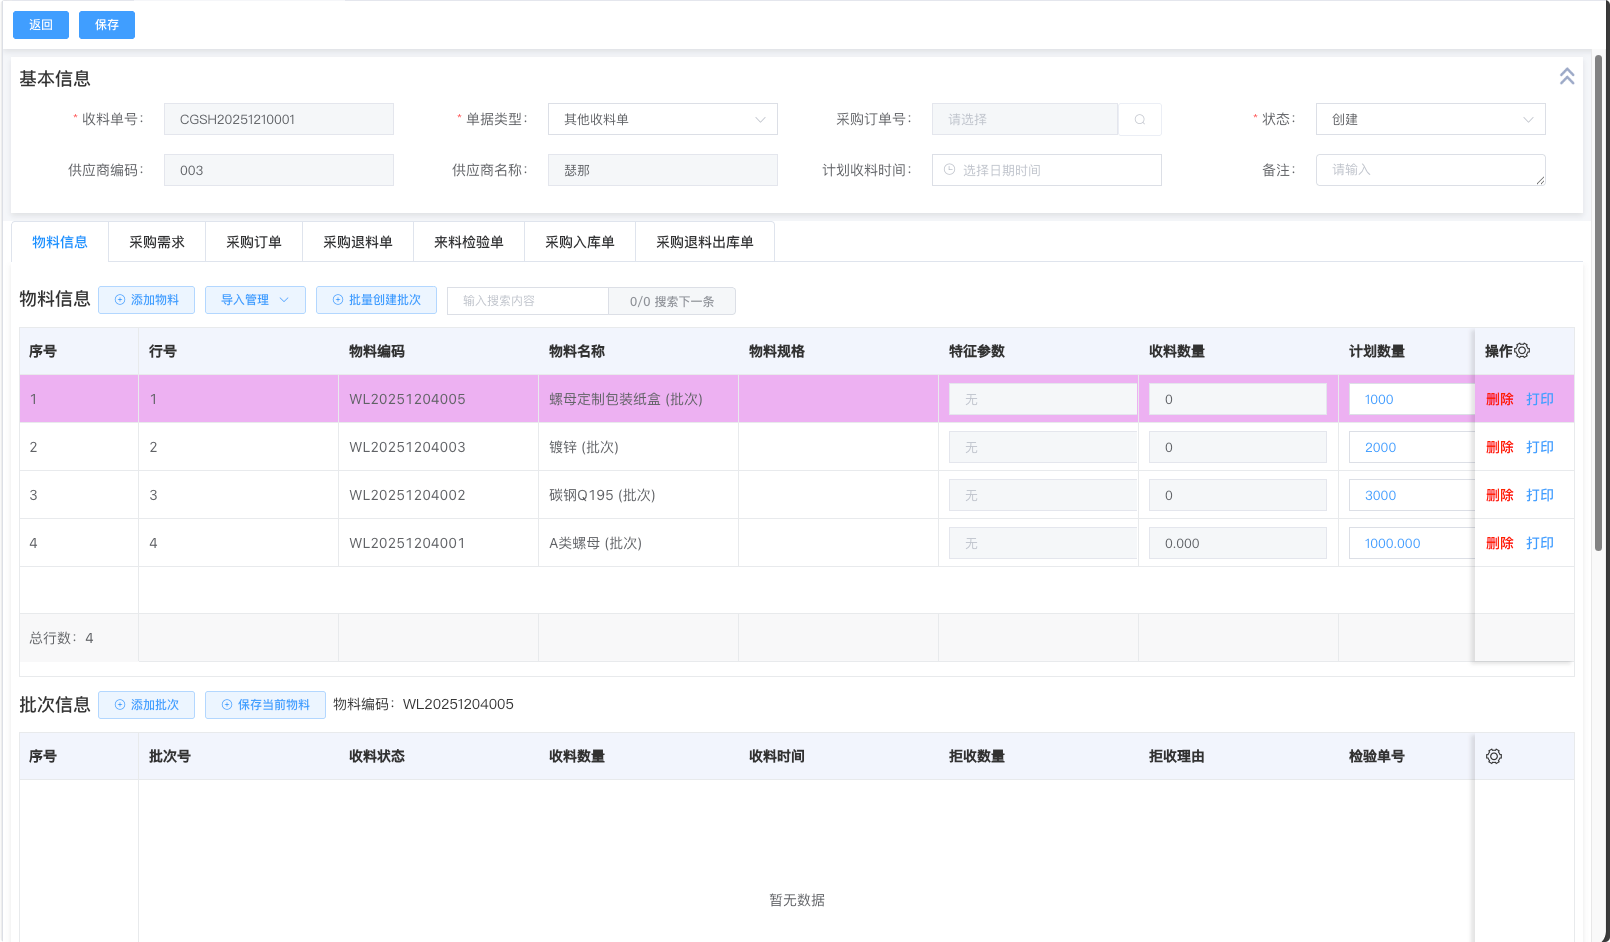The height and width of the screenshot is (942, 1610).
Task: Click the 添加批次 button
Action: tap(146, 705)
